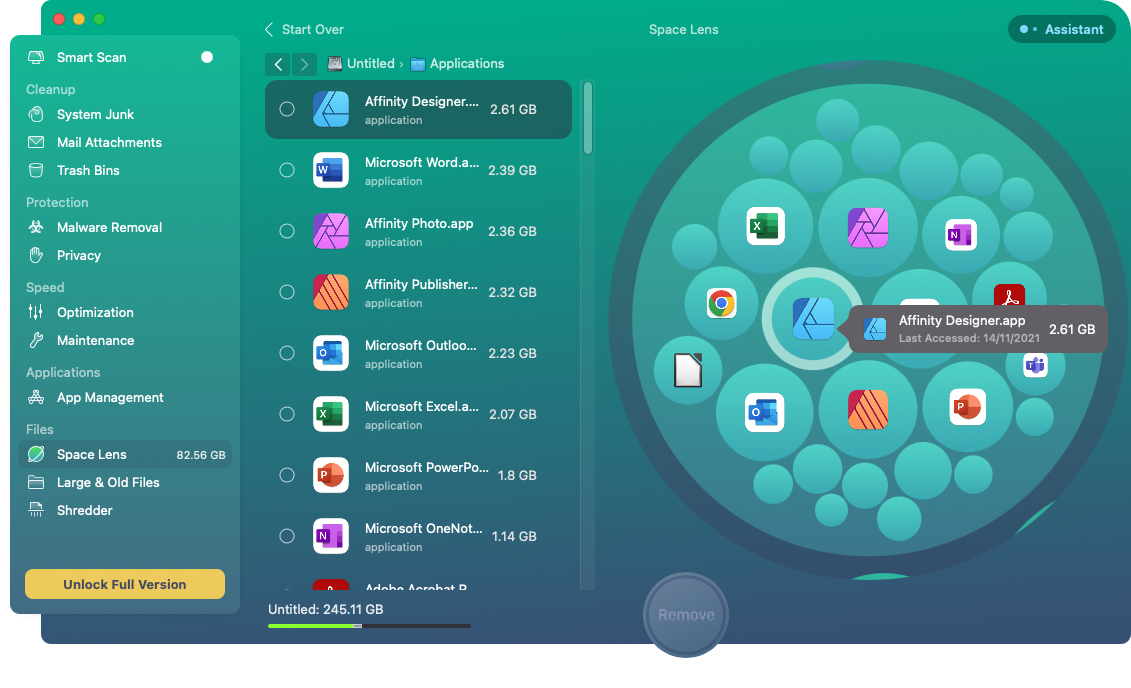The image size is (1131, 688).
Task: Click the App Management icon
Action: (x=35, y=397)
